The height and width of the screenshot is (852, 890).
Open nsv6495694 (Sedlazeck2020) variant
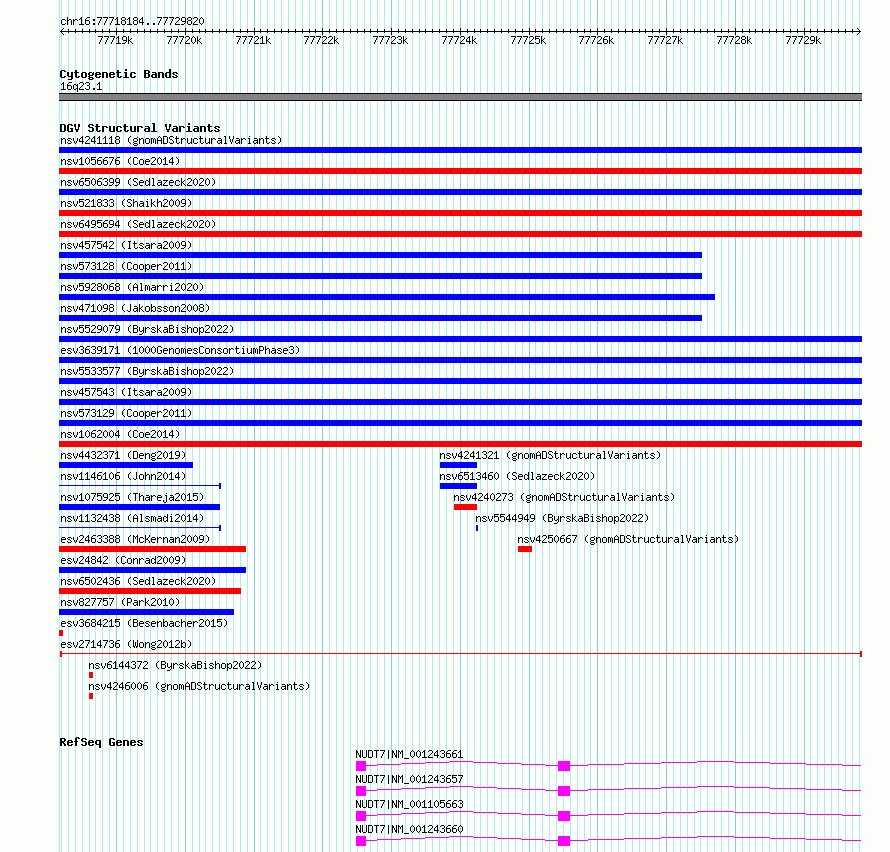point(138,224)
